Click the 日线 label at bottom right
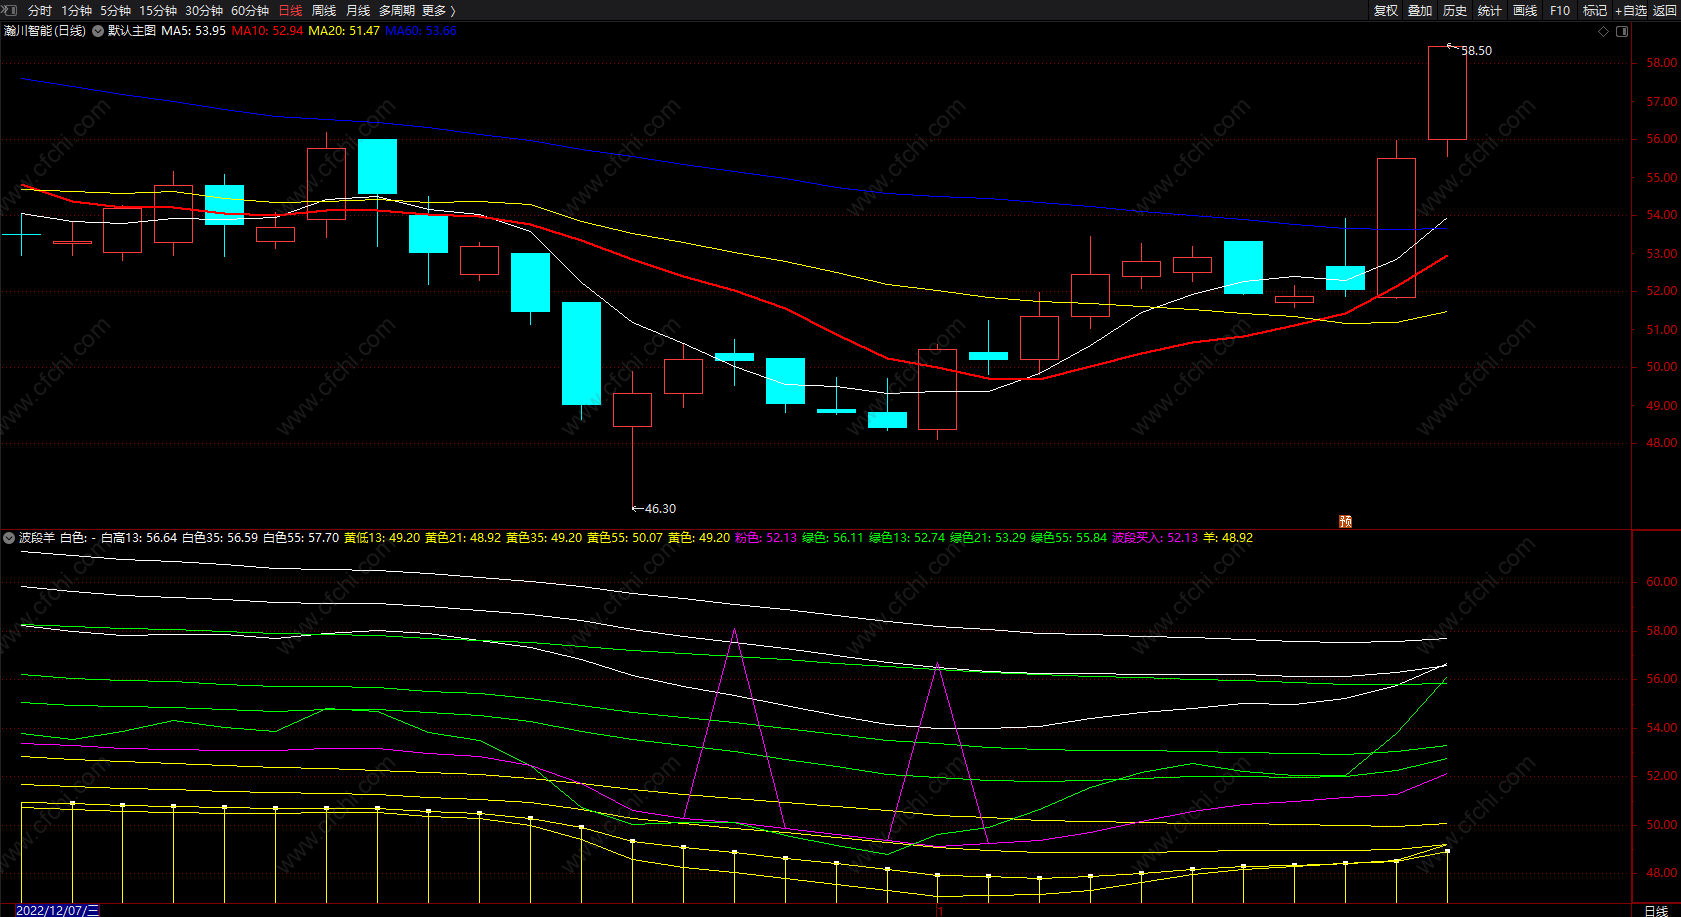The height and width of the screenshot is (917, 1681). (1656, 910)
